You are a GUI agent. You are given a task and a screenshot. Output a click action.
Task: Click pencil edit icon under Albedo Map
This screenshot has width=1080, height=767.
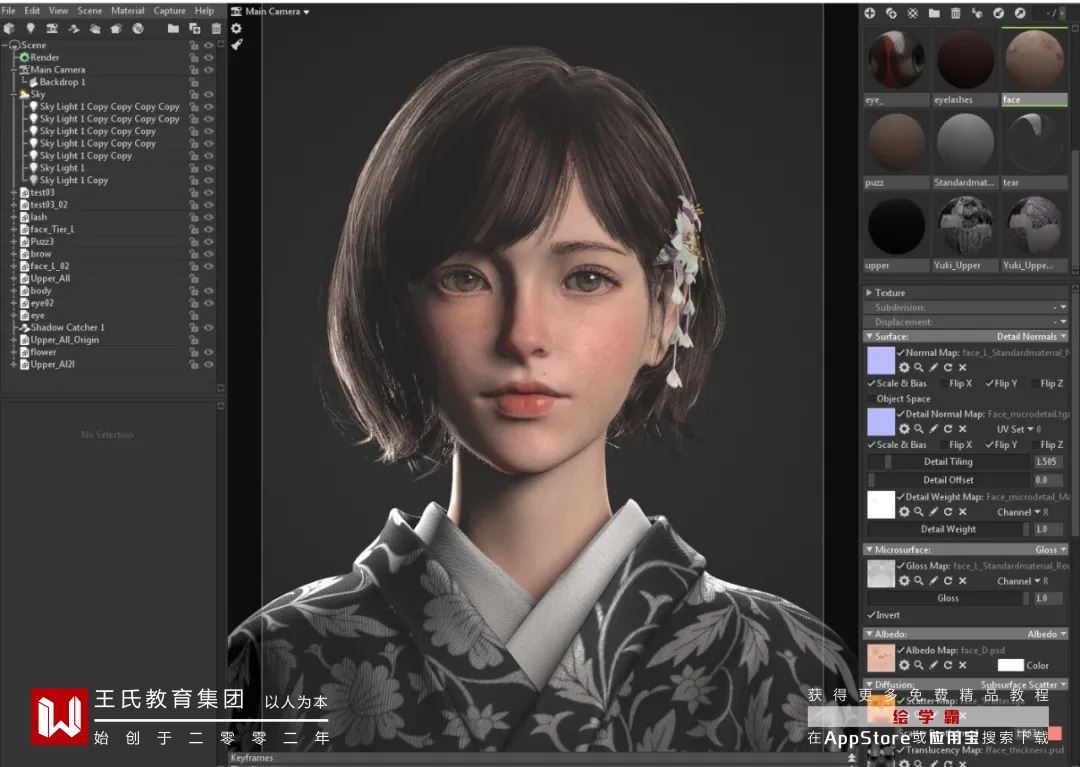tap(933, 665)
